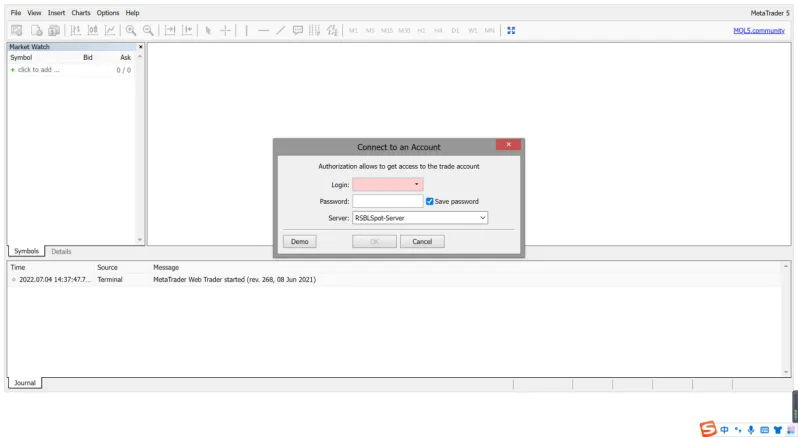Close the Market Watch panel

click(141, 47)
